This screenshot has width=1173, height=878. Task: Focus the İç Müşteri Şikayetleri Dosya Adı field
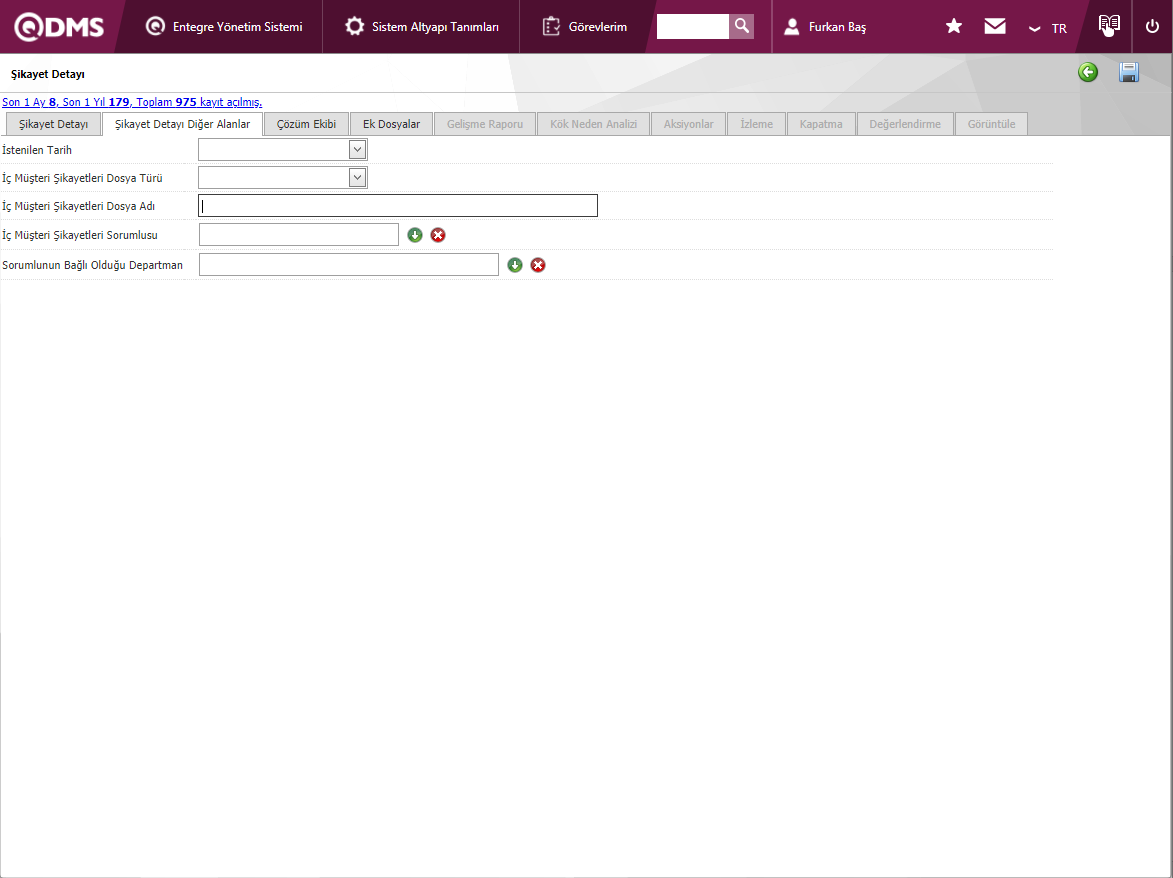tap(398, 206)
